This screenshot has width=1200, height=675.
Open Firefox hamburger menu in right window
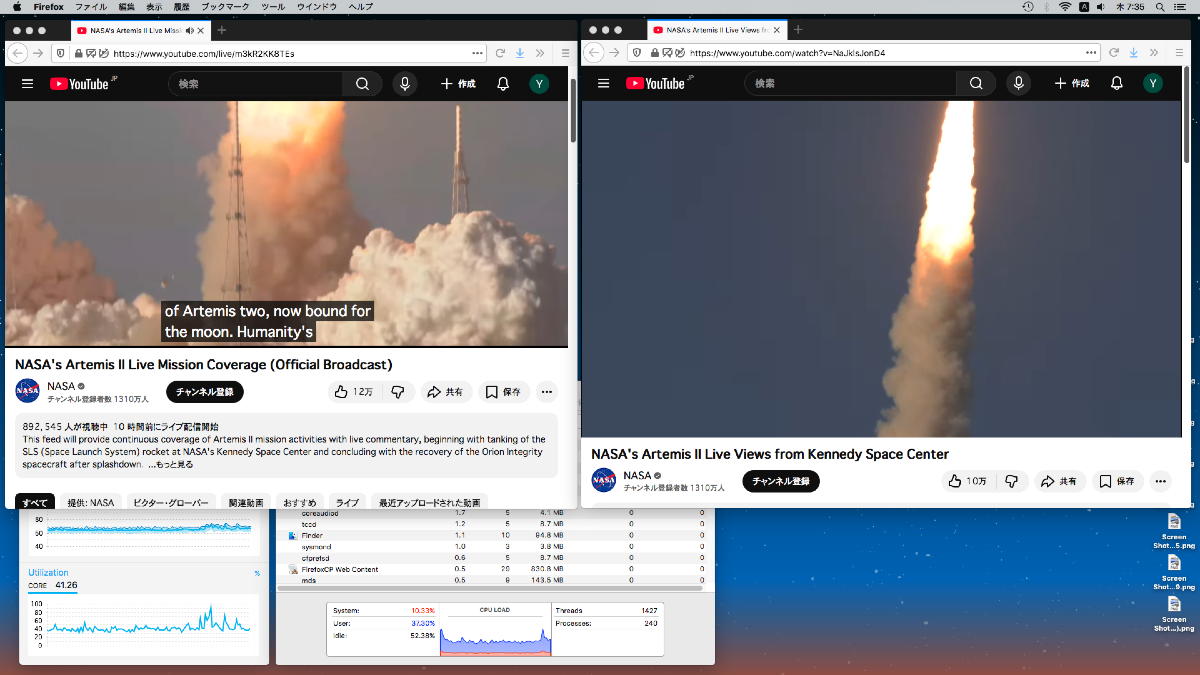[x=1180, y=52]
